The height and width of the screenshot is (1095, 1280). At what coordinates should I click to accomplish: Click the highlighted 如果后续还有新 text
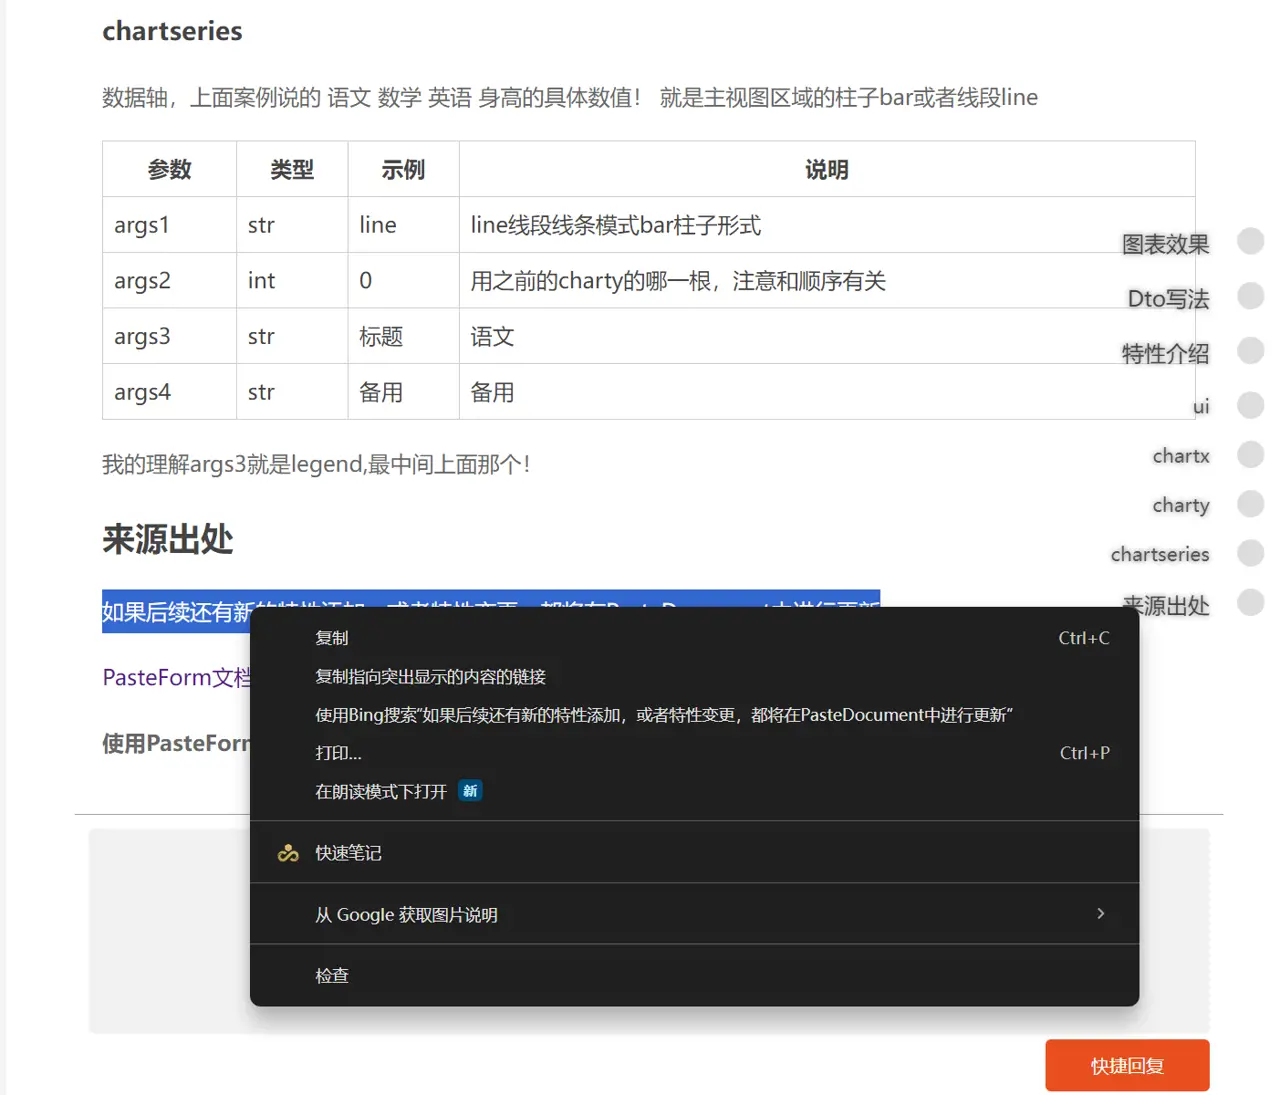(x=176, y=611)
